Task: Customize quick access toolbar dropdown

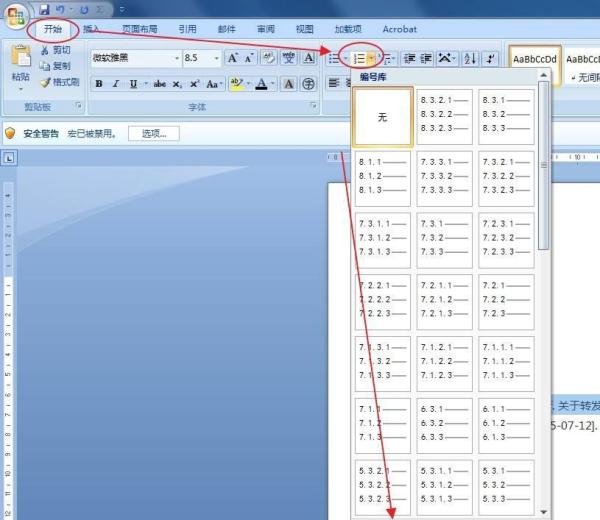Action: 122,9
